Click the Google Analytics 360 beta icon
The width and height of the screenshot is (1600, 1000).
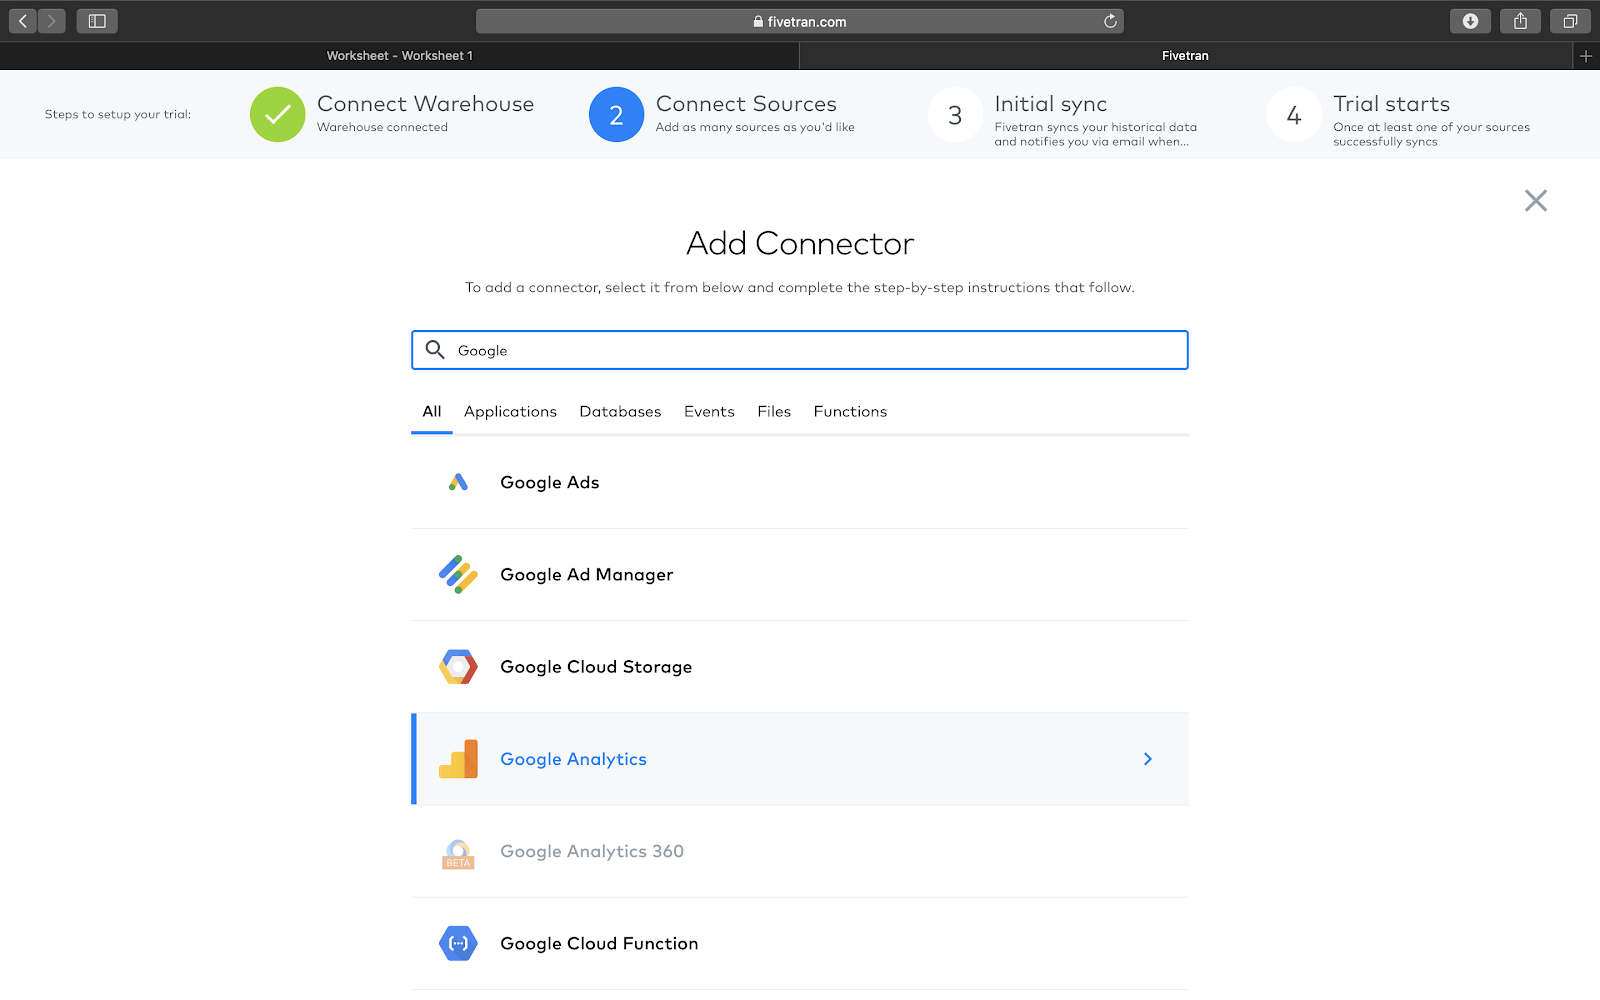tap(458, 853)
